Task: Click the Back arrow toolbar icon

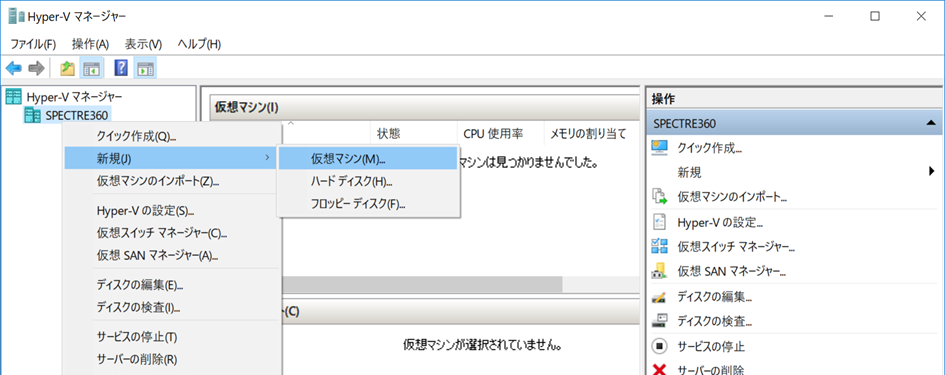Action: click(14, 68)
